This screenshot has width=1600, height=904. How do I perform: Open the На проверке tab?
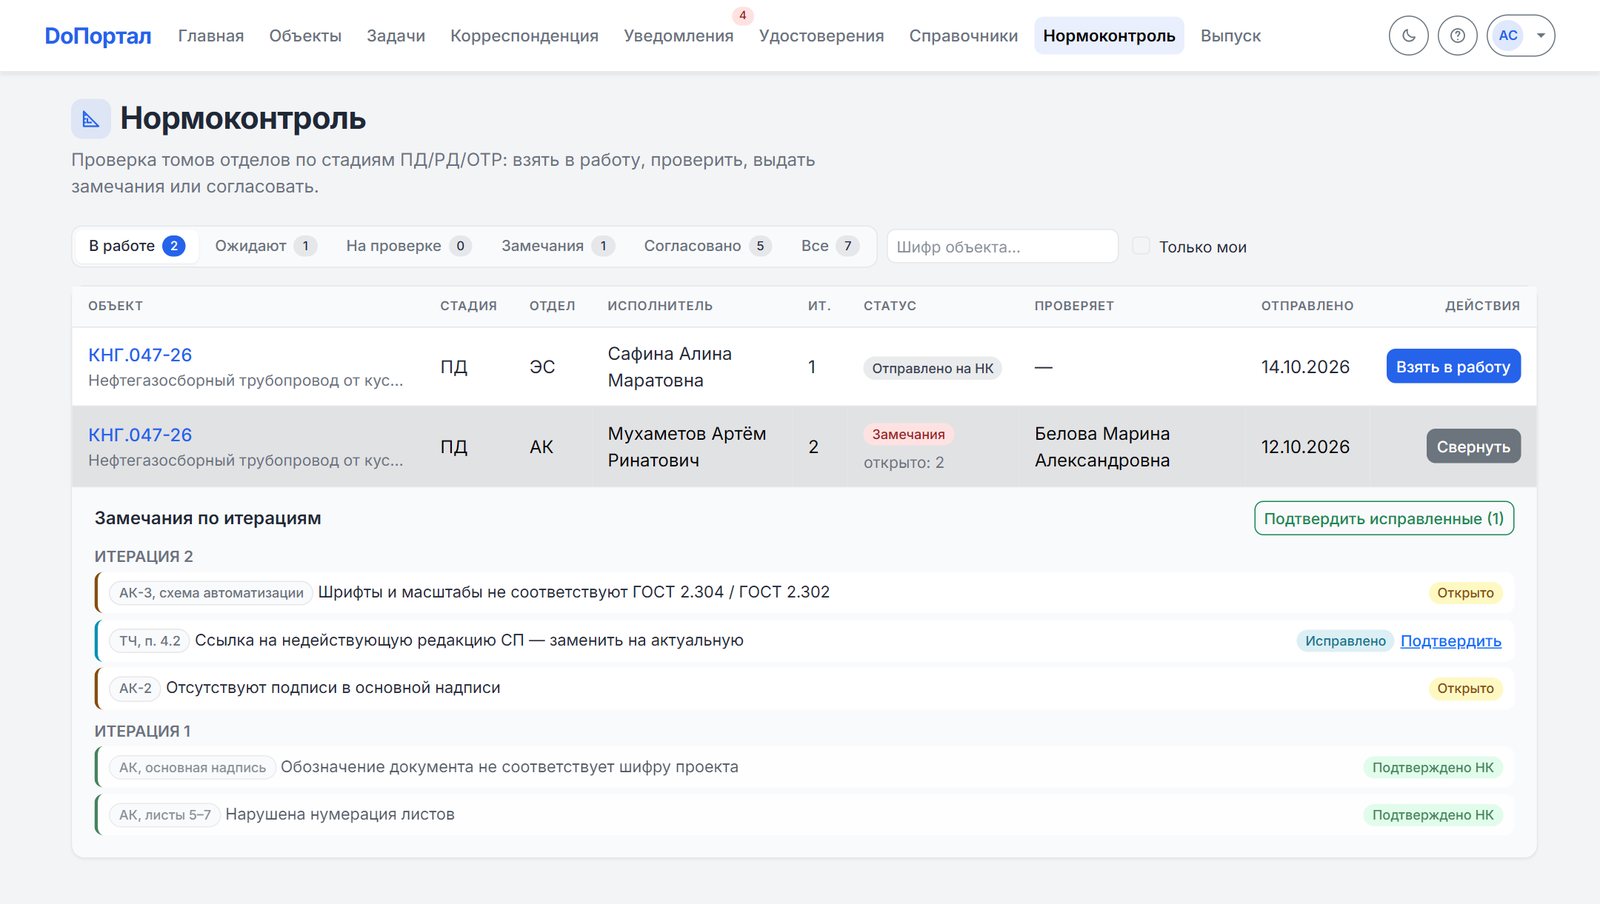[408, 246]
